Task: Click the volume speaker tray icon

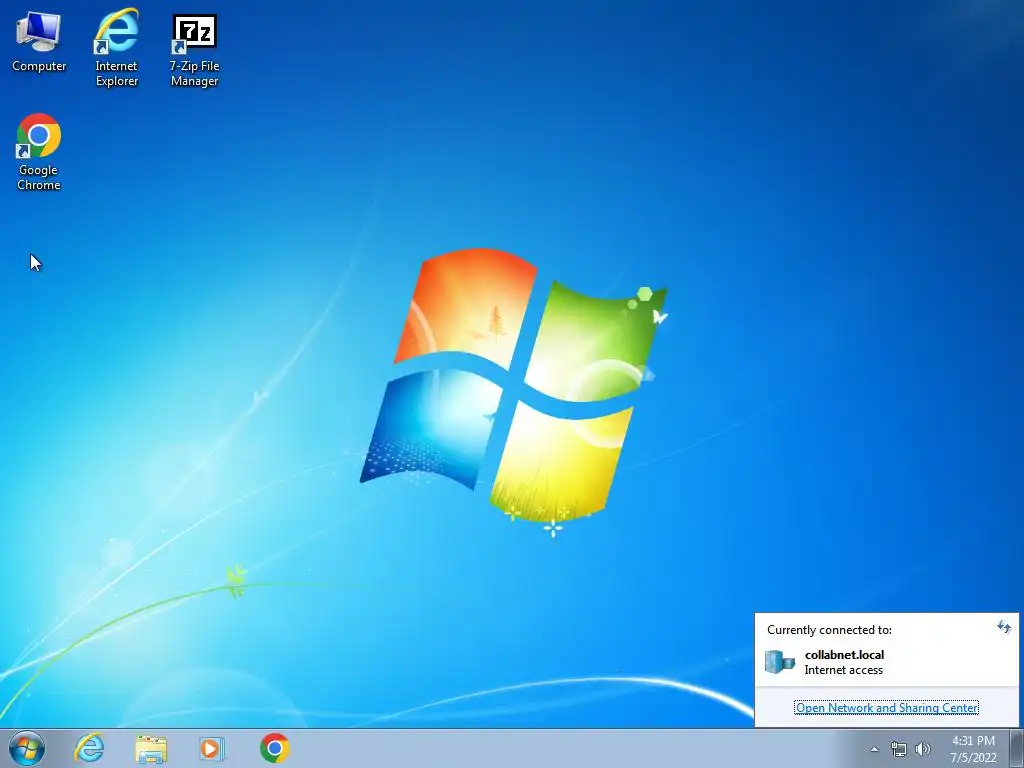Action: pos(923,749)
